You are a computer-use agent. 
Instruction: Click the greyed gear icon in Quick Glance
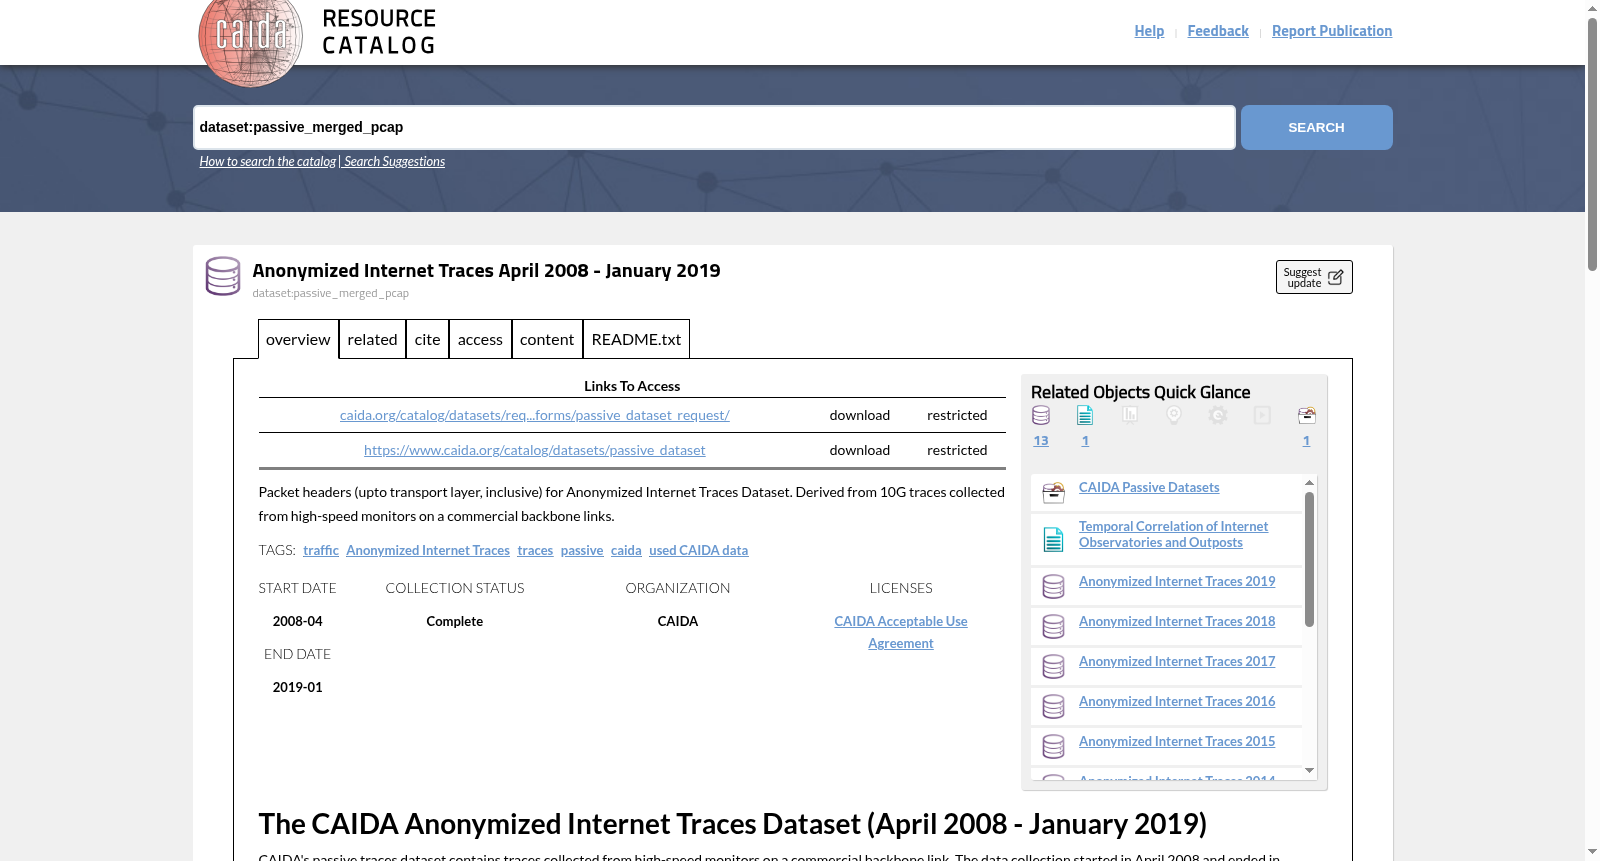[x=1217, y=415]
